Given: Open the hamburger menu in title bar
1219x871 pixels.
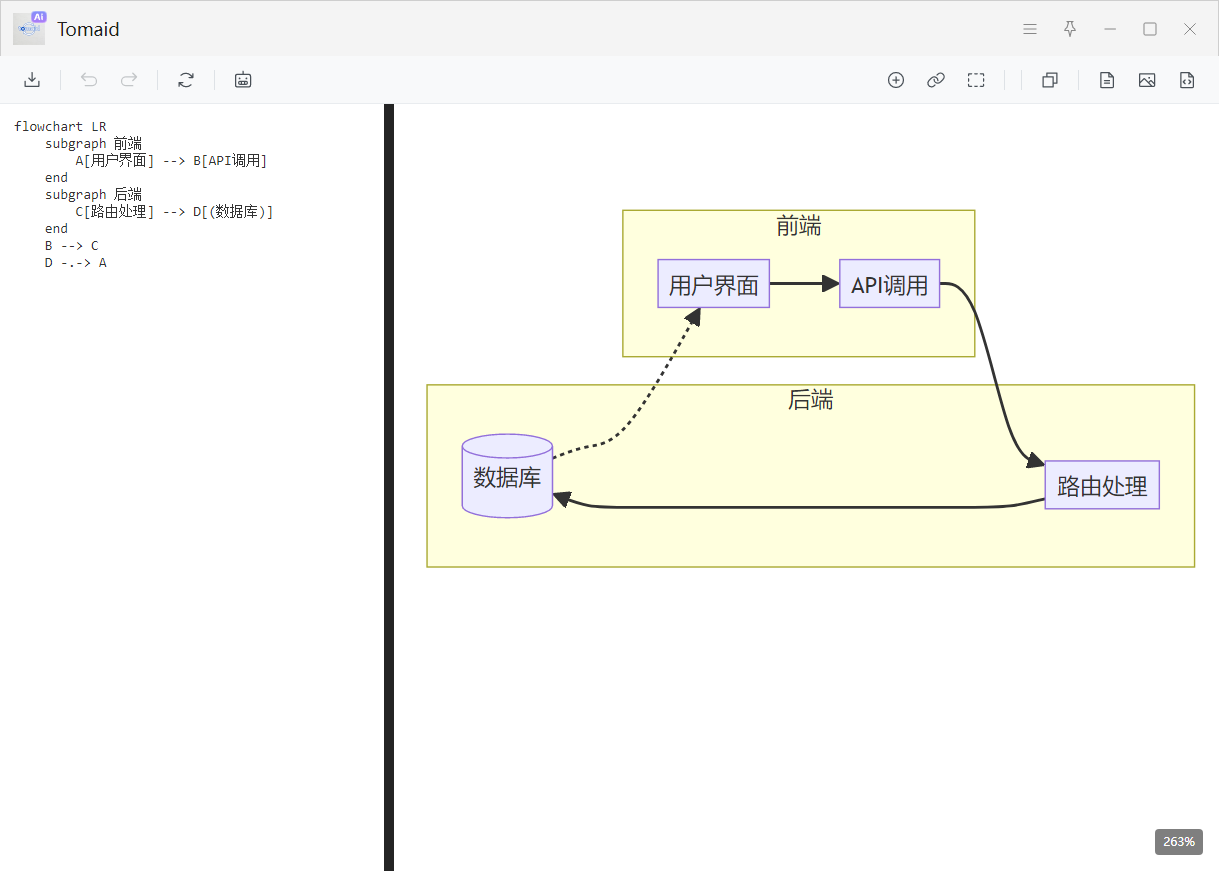Looking at the screenshot, I should 1030,29.
